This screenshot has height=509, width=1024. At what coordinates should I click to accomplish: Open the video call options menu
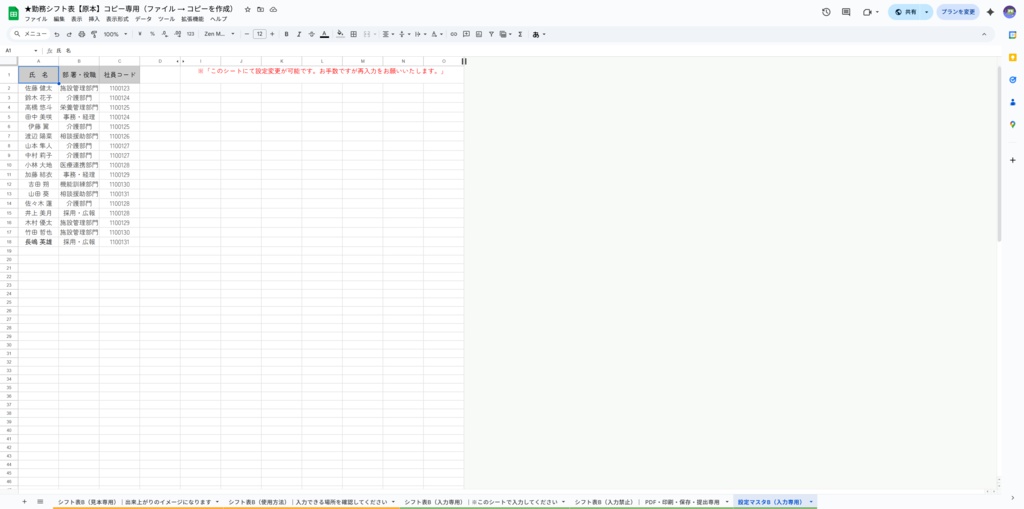(x=877, y=12)
